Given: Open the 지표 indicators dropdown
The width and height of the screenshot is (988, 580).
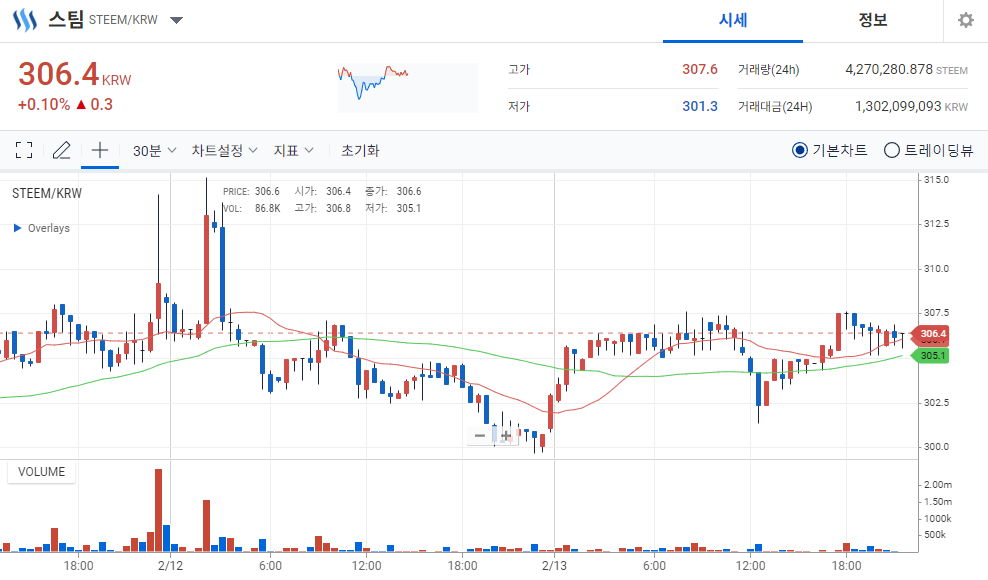Looking at the screenshot, I should [x=293, y=151].
